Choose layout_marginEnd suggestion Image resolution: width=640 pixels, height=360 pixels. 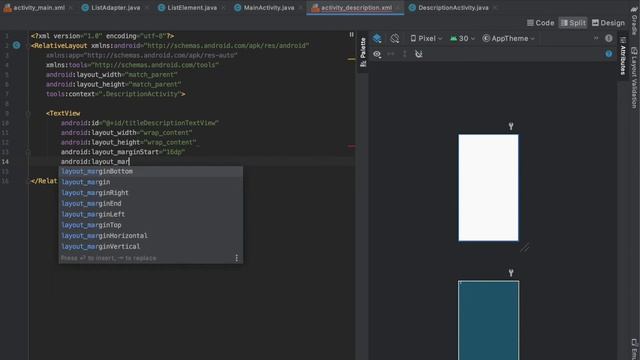click(151, 203)
